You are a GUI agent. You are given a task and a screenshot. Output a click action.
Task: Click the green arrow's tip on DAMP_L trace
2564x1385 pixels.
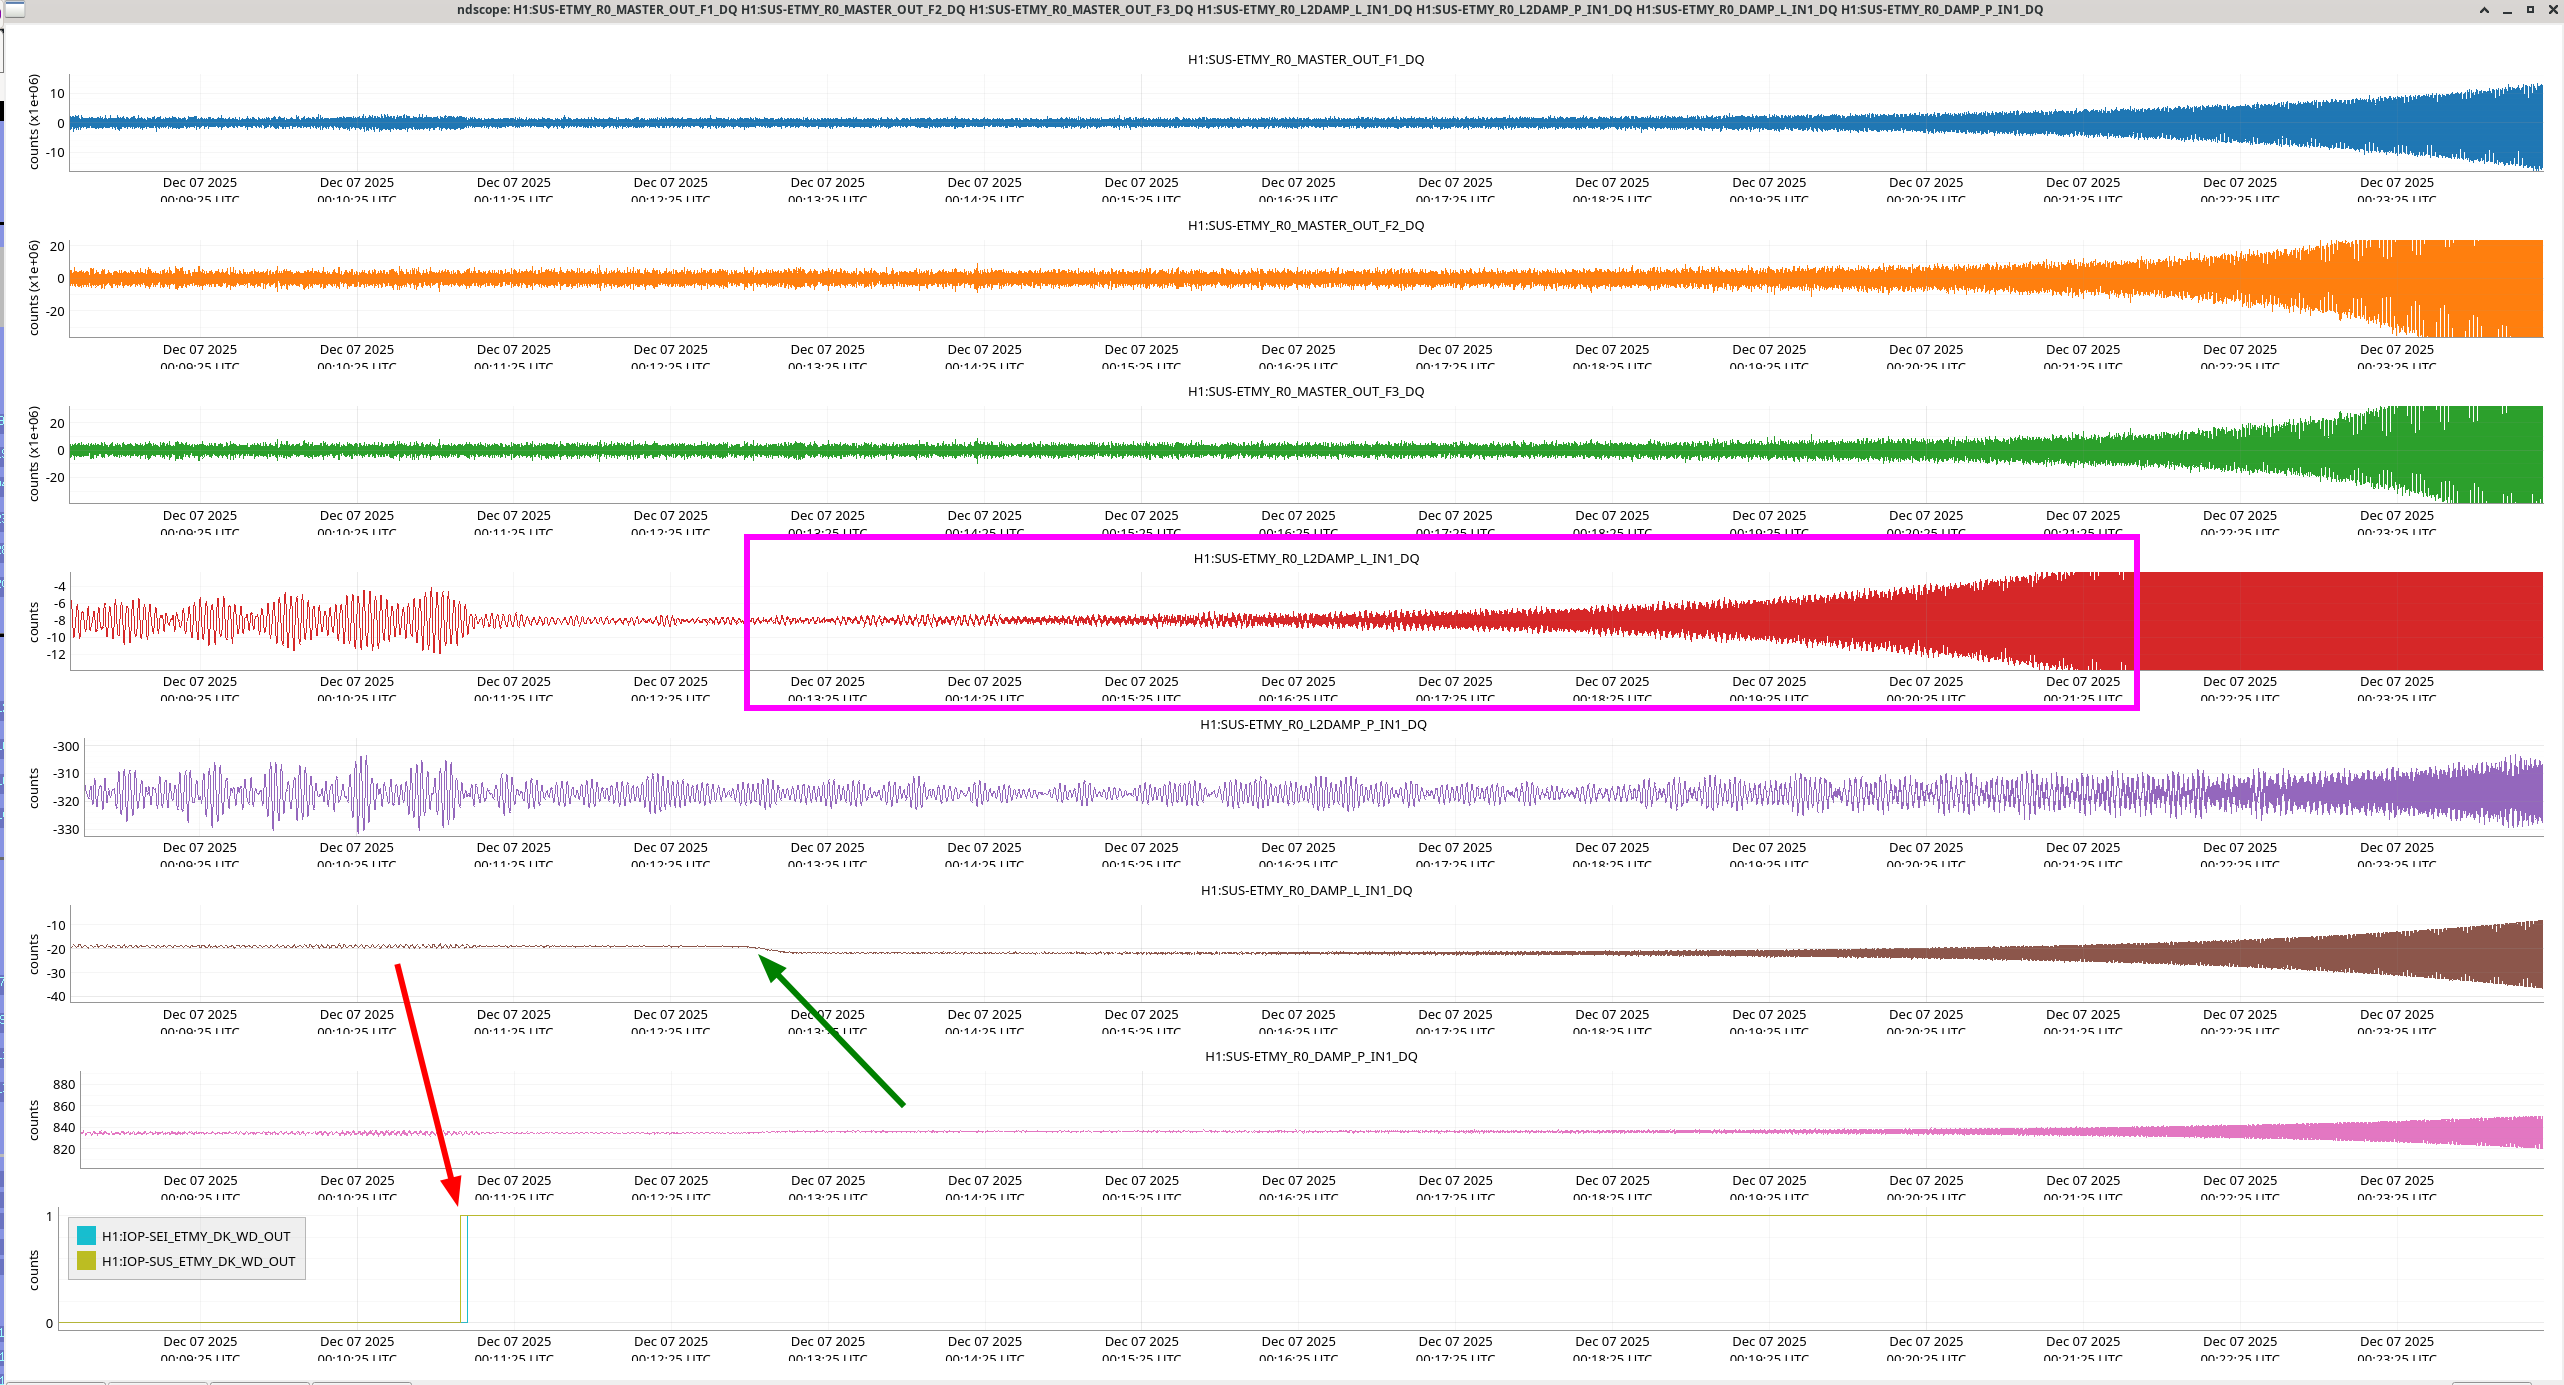point(761,958)
